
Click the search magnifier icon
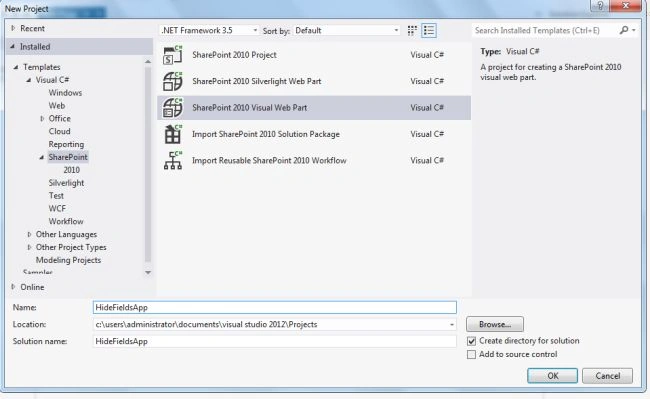coord(623,30)
